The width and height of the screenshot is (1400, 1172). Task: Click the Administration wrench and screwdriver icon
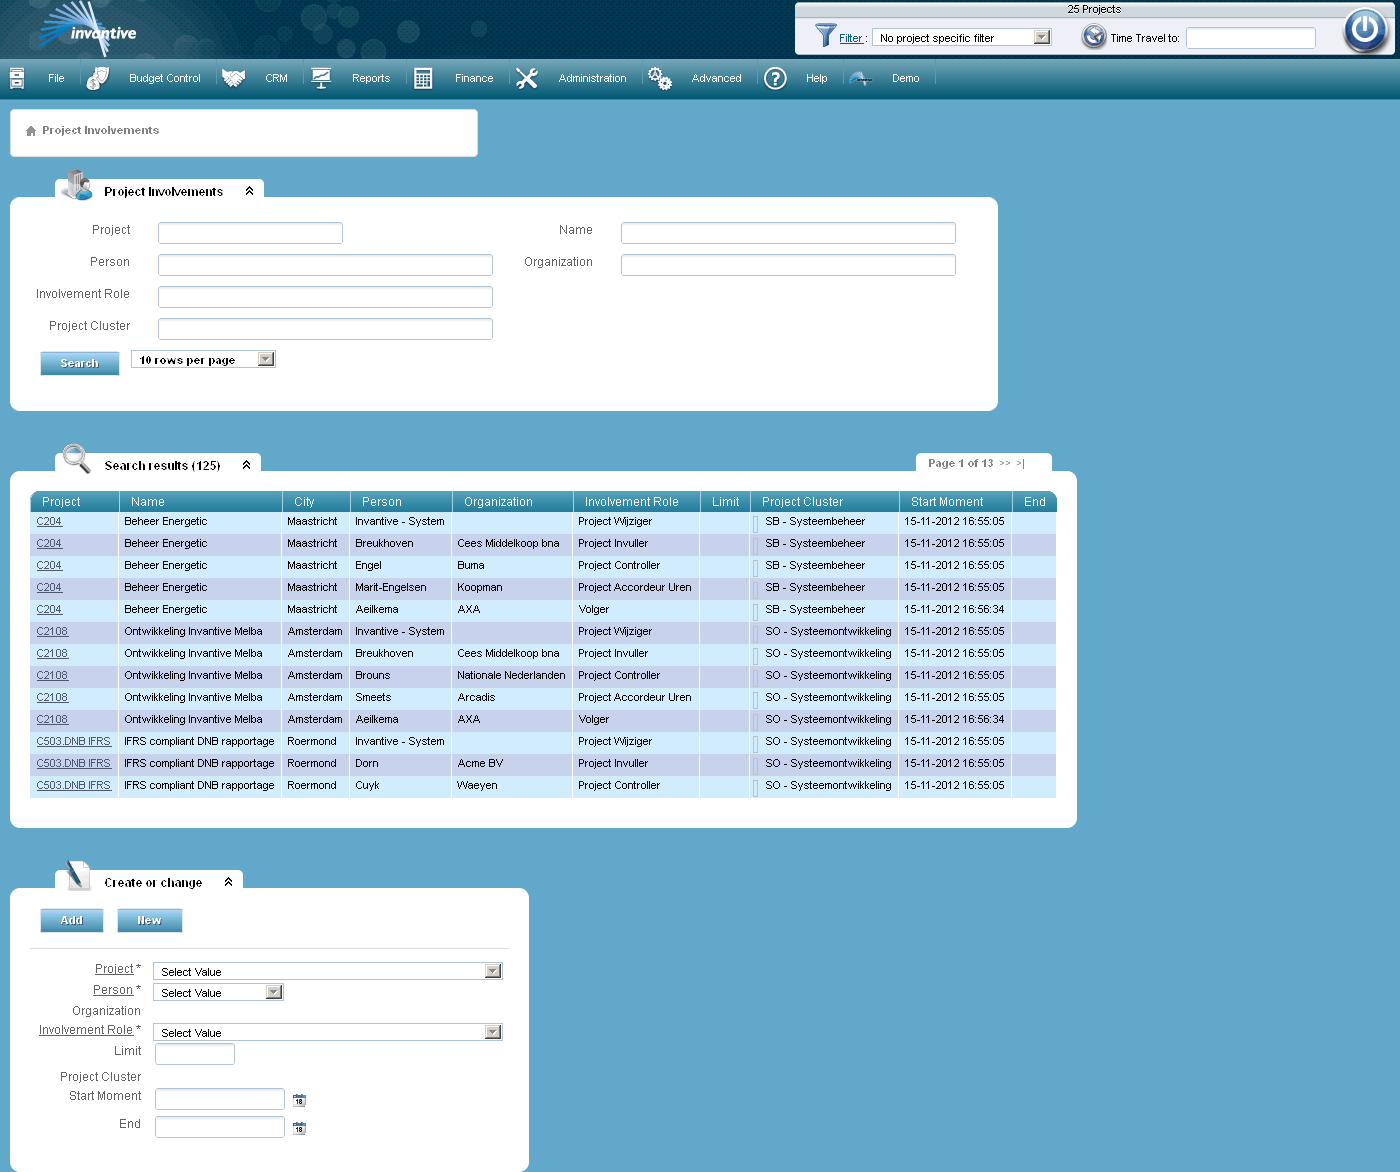coord(527,77)
